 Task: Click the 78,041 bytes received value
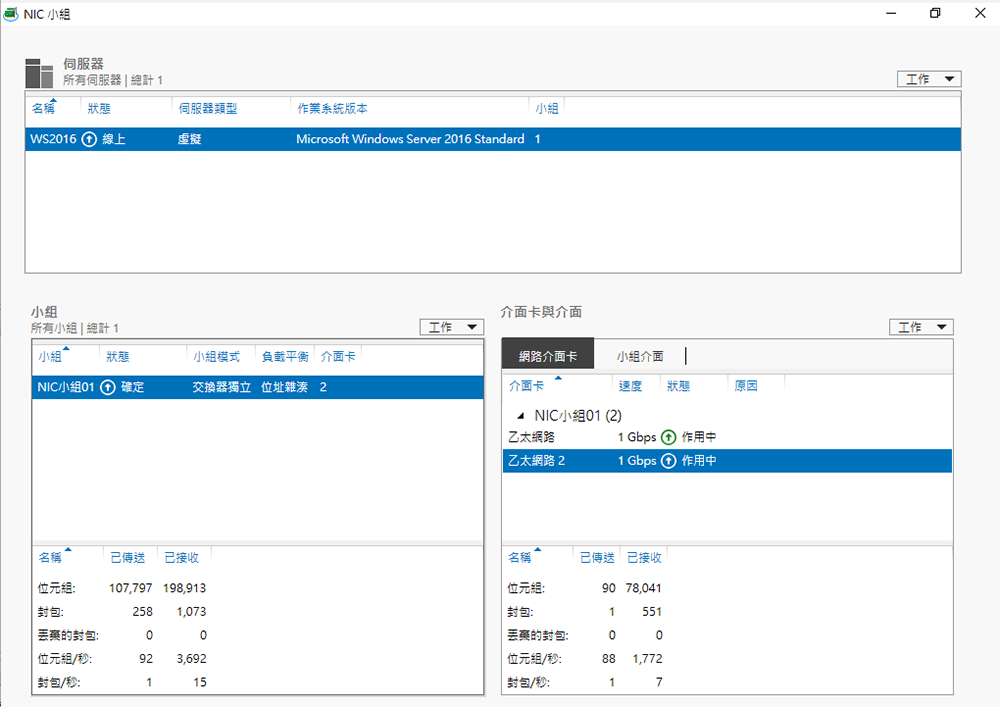643,588
